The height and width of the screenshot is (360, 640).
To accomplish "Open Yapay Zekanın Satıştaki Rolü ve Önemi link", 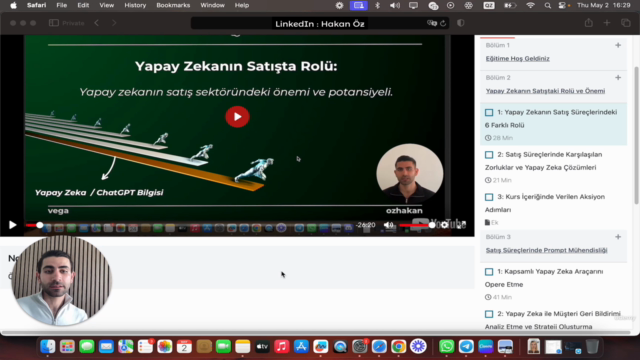I will (x=545, y=91).
